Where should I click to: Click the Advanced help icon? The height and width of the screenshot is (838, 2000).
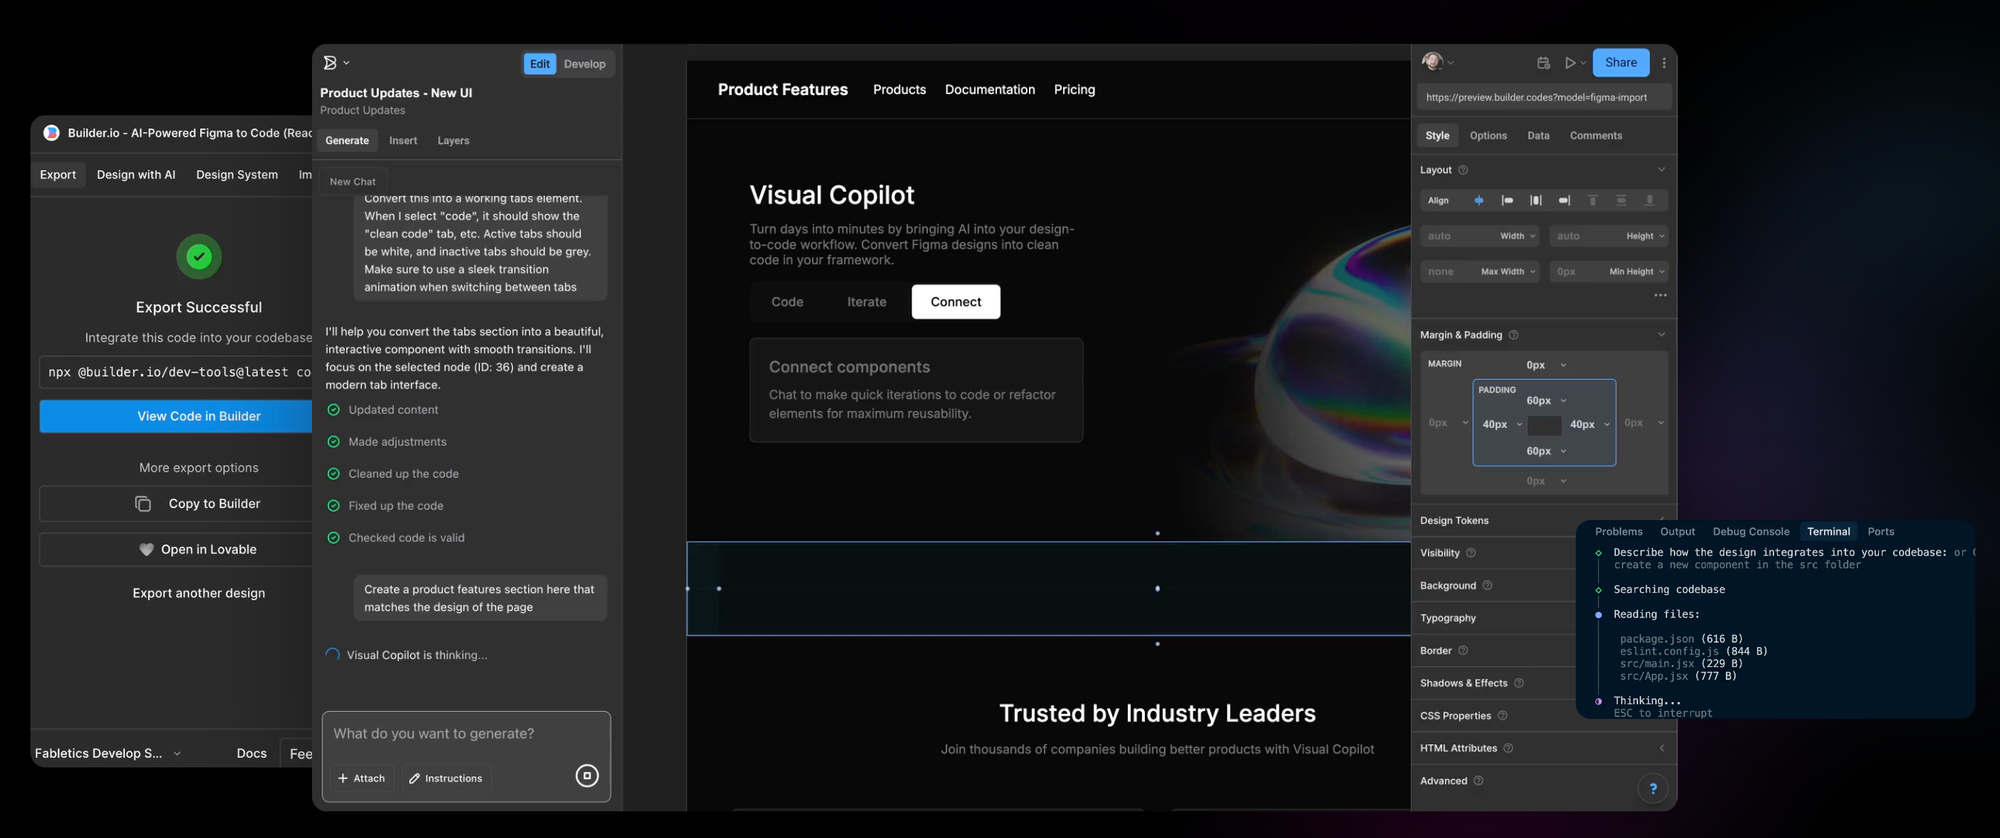[1478, 781]
